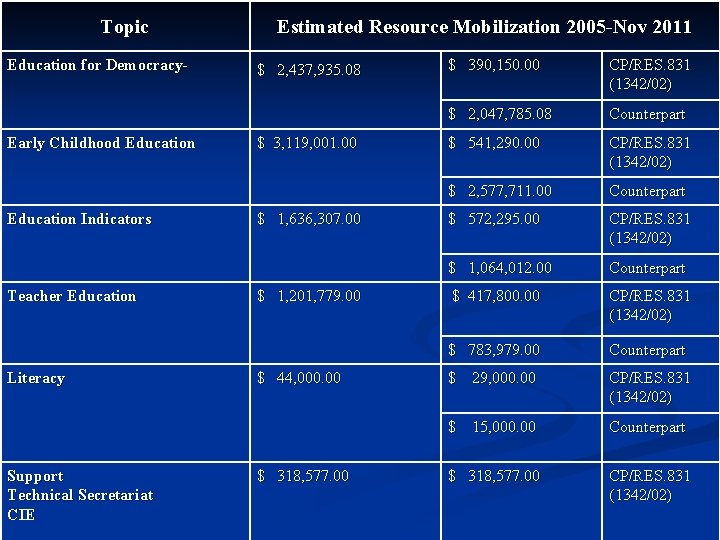The height and width of the screenshot is (540, 720).
Task: Click the 'Literacy' topic cell
Action: [125, 413]
